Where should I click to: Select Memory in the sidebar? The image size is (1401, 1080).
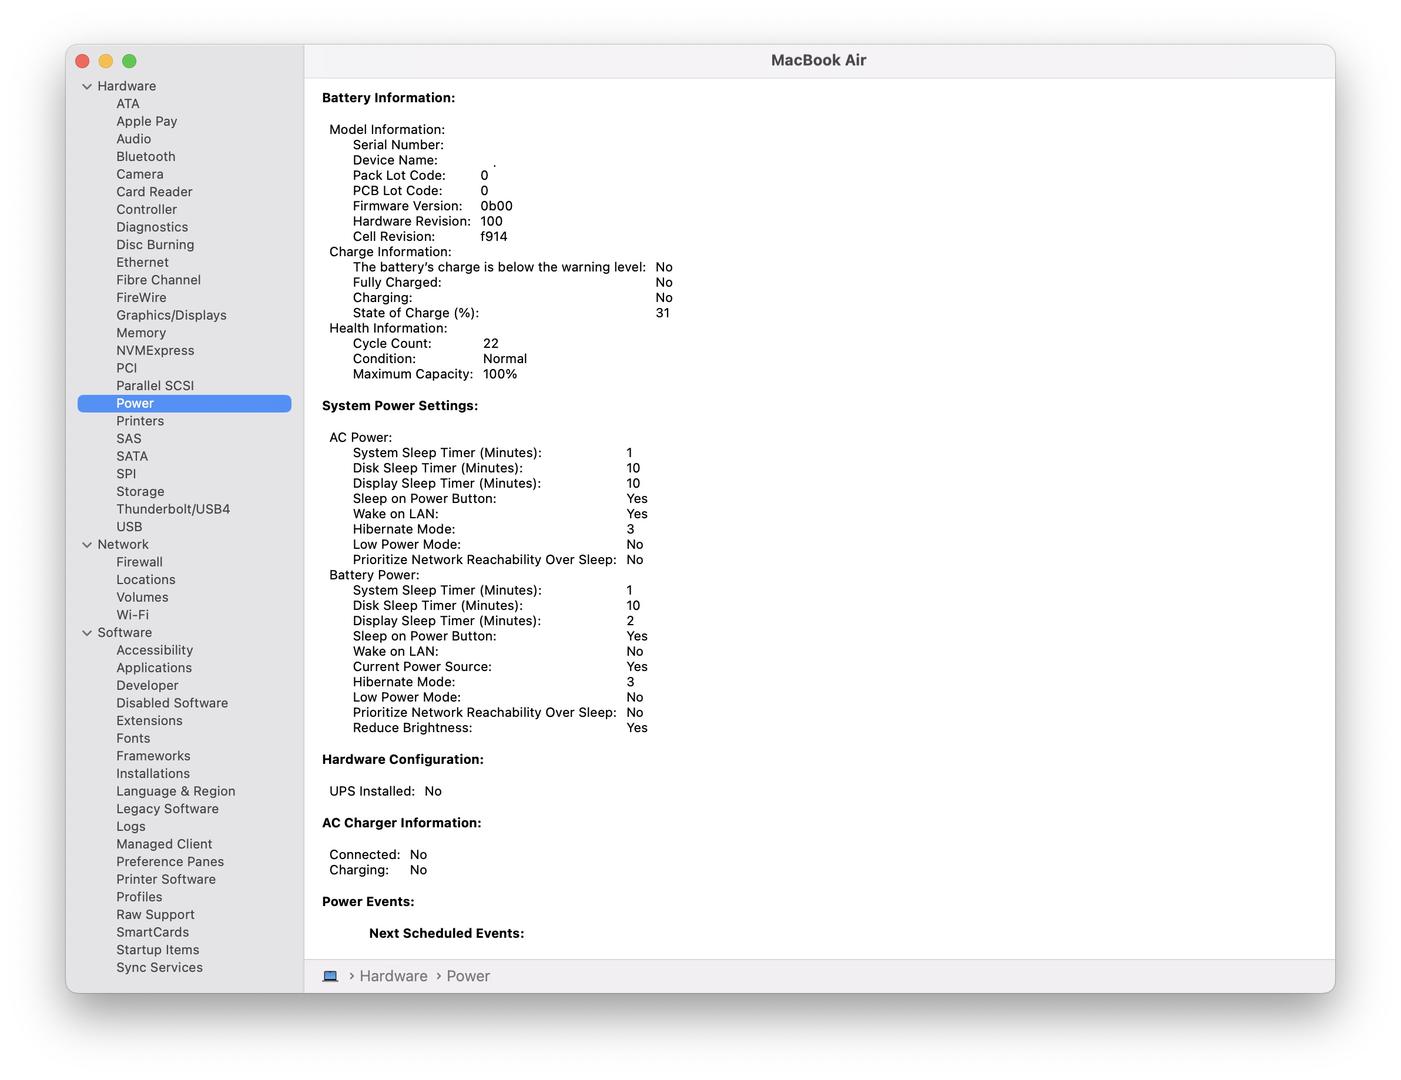(x=141, y=333)
